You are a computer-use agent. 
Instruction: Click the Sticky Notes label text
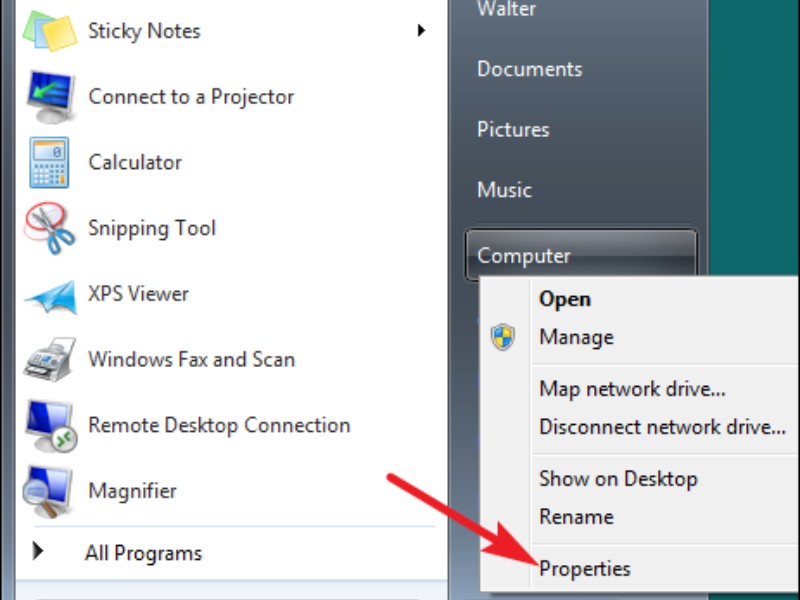[x=144, y=31]
